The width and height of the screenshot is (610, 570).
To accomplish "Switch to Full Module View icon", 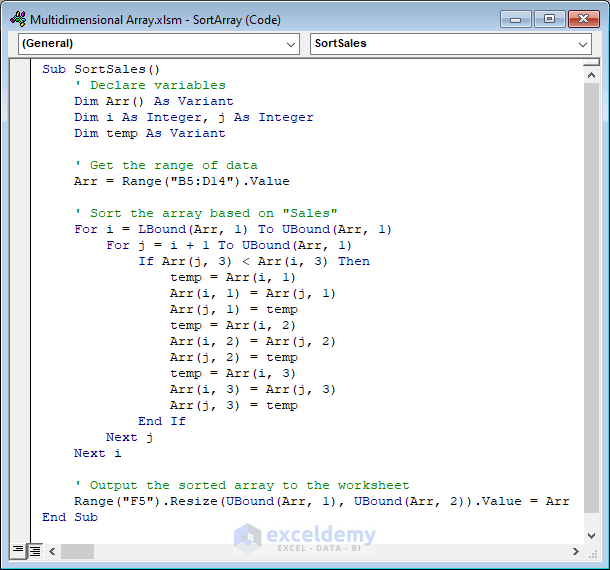I will point(35,551).
